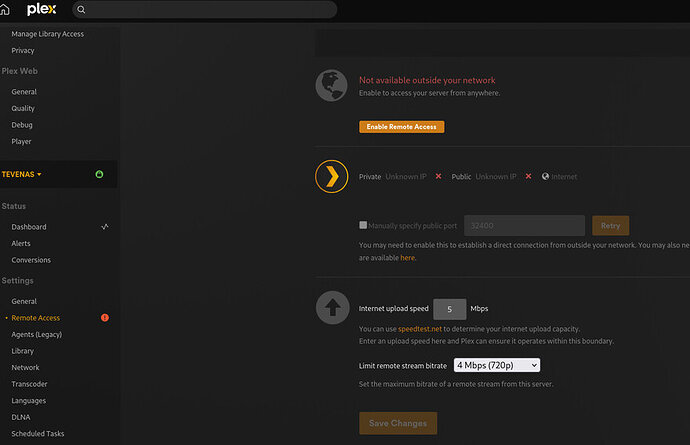Follow the orange 'here' link
690x445 pixels.
407,257
